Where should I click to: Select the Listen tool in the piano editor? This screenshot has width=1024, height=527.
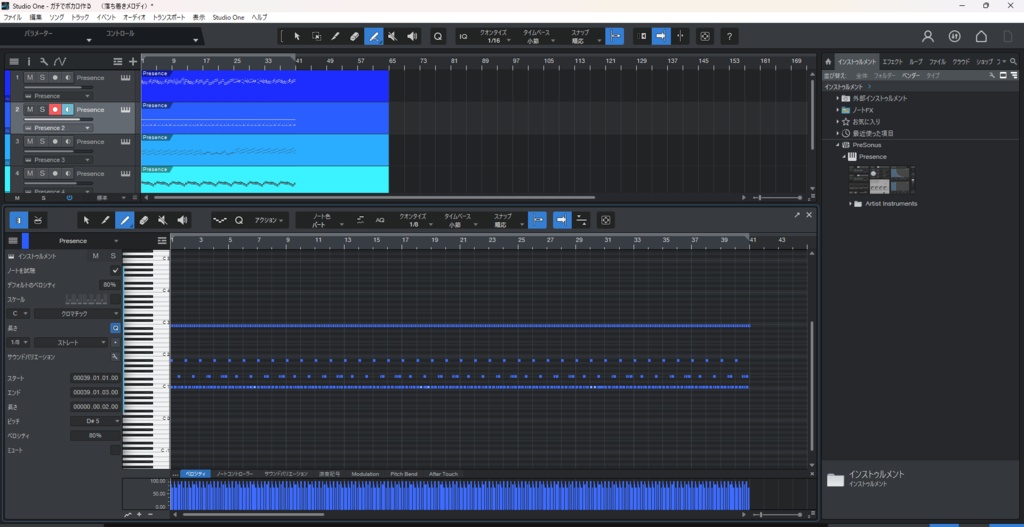182,220
